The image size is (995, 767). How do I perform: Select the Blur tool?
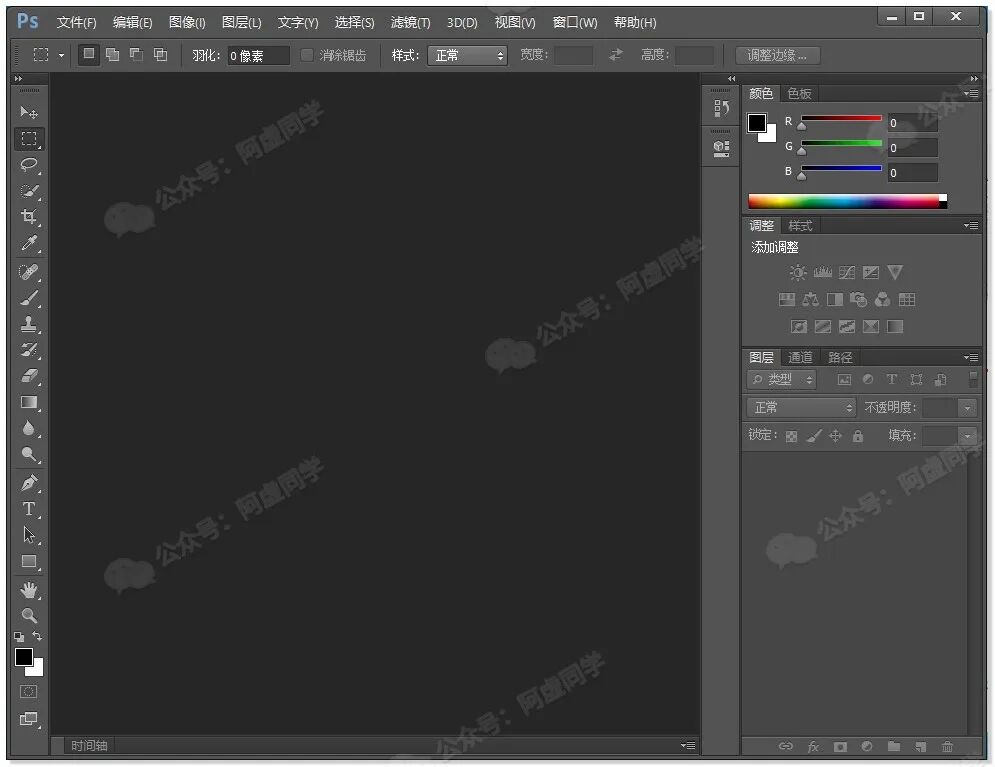29,428
